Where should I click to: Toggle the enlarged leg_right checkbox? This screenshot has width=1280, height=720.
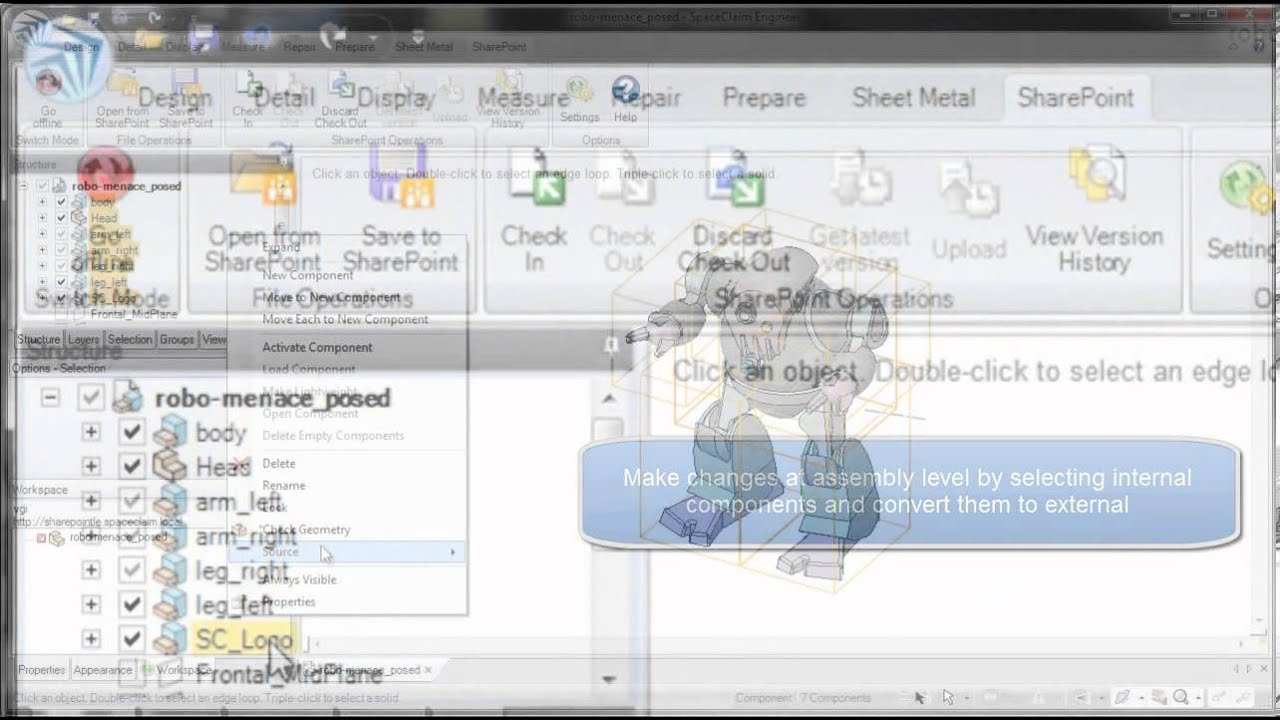click(131, 570)
